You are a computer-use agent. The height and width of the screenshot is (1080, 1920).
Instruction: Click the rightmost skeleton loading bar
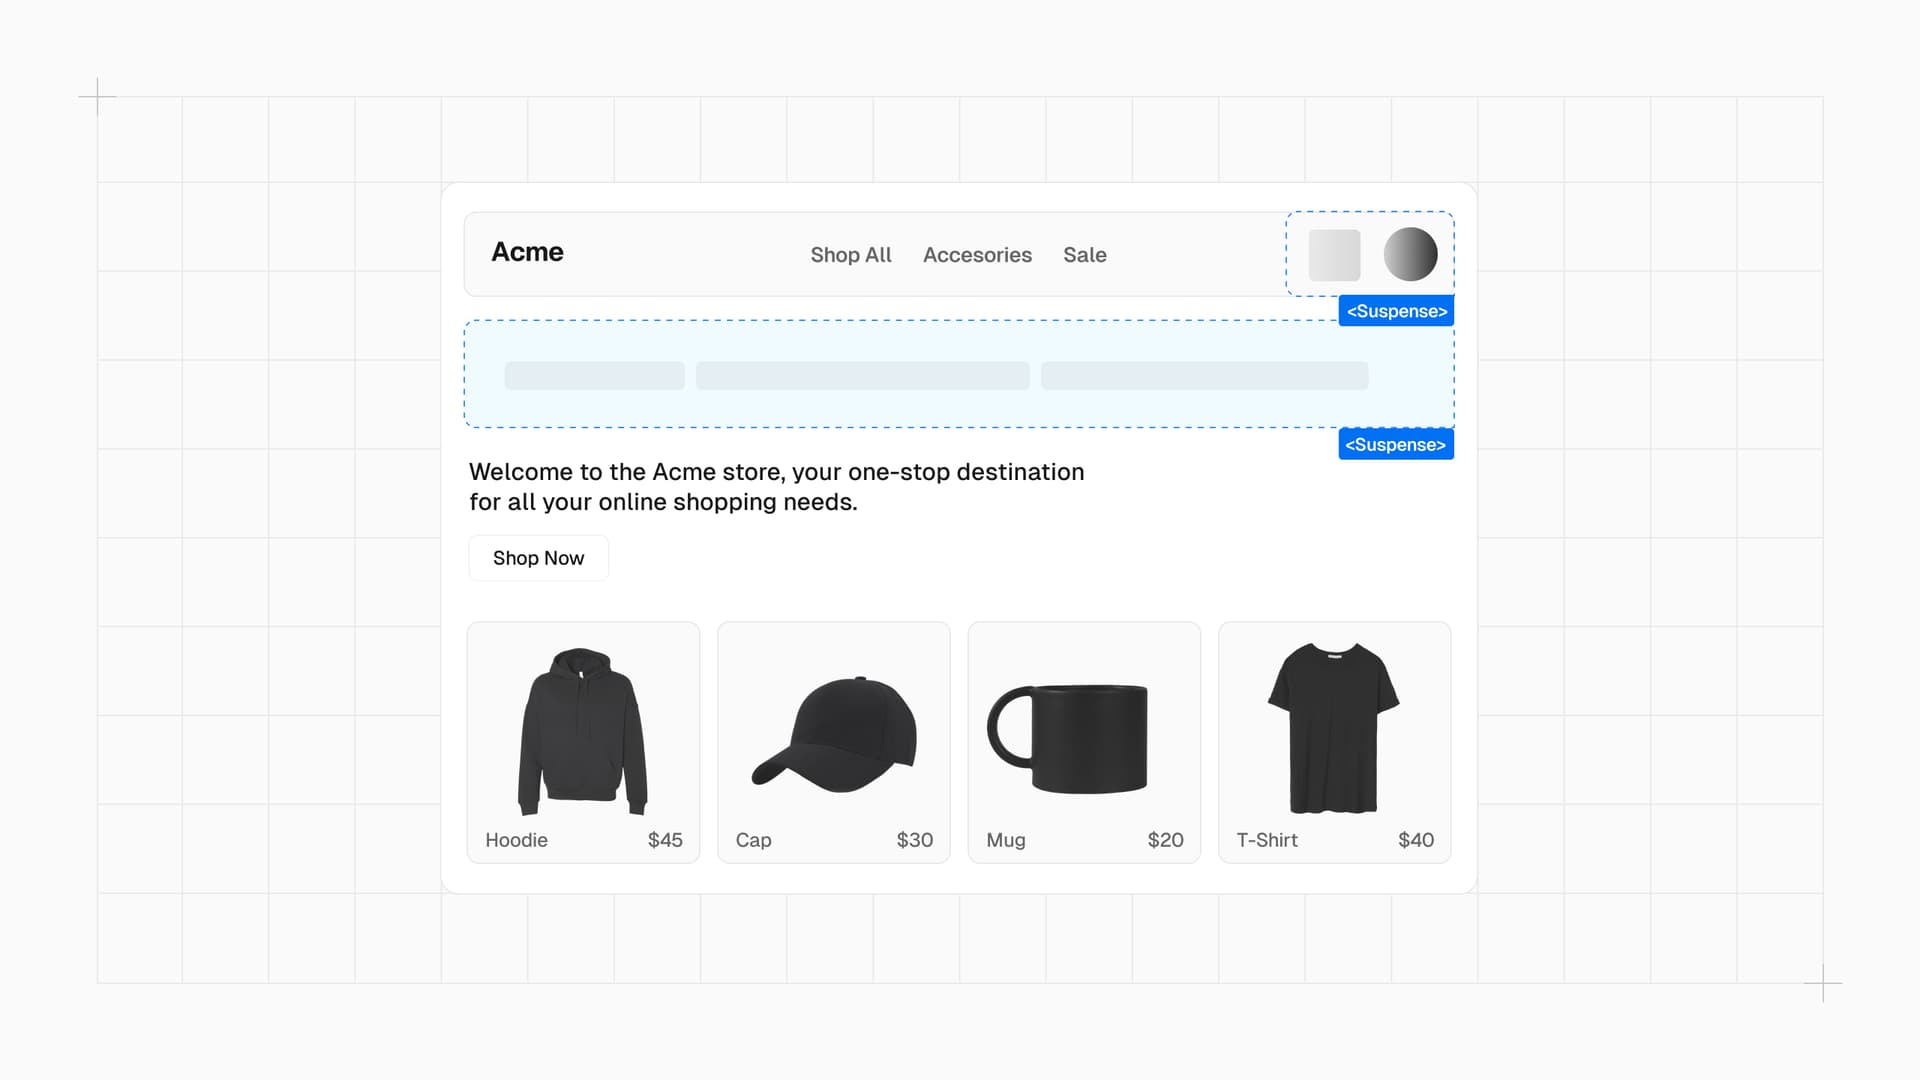tap(1204, 376)
